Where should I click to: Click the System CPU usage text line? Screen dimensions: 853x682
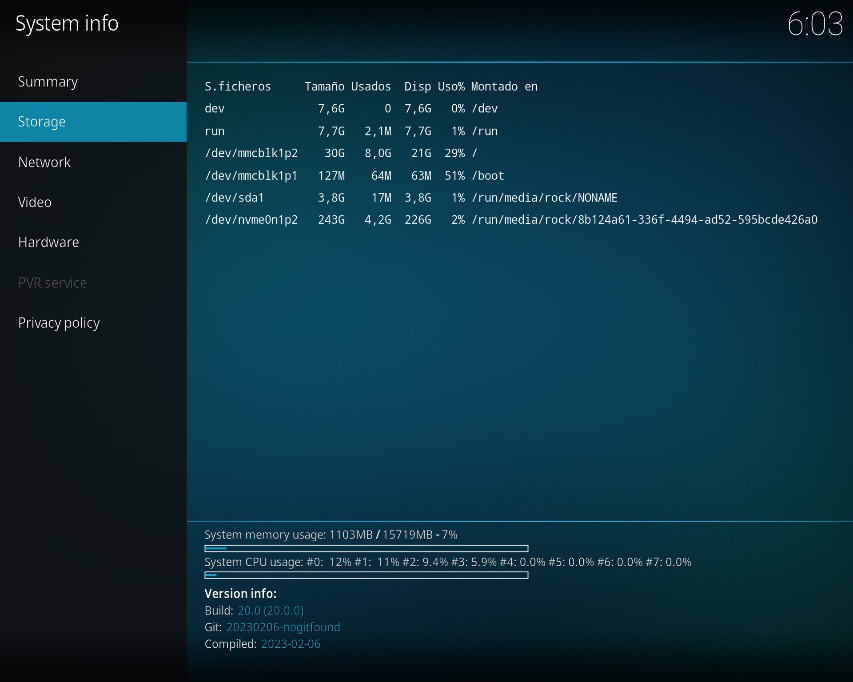click(448, 562)
